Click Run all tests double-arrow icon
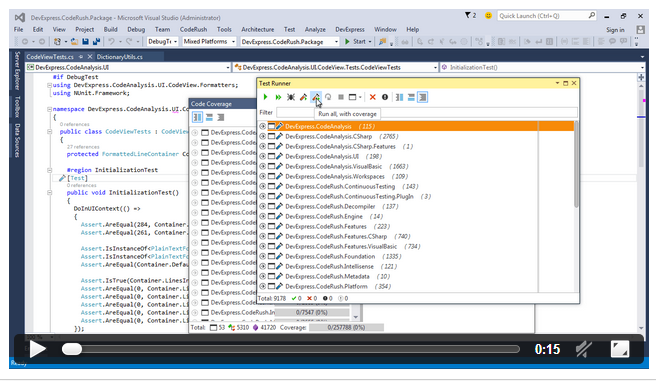The height and width of the screenshot is (381, 656). (278, 97)
